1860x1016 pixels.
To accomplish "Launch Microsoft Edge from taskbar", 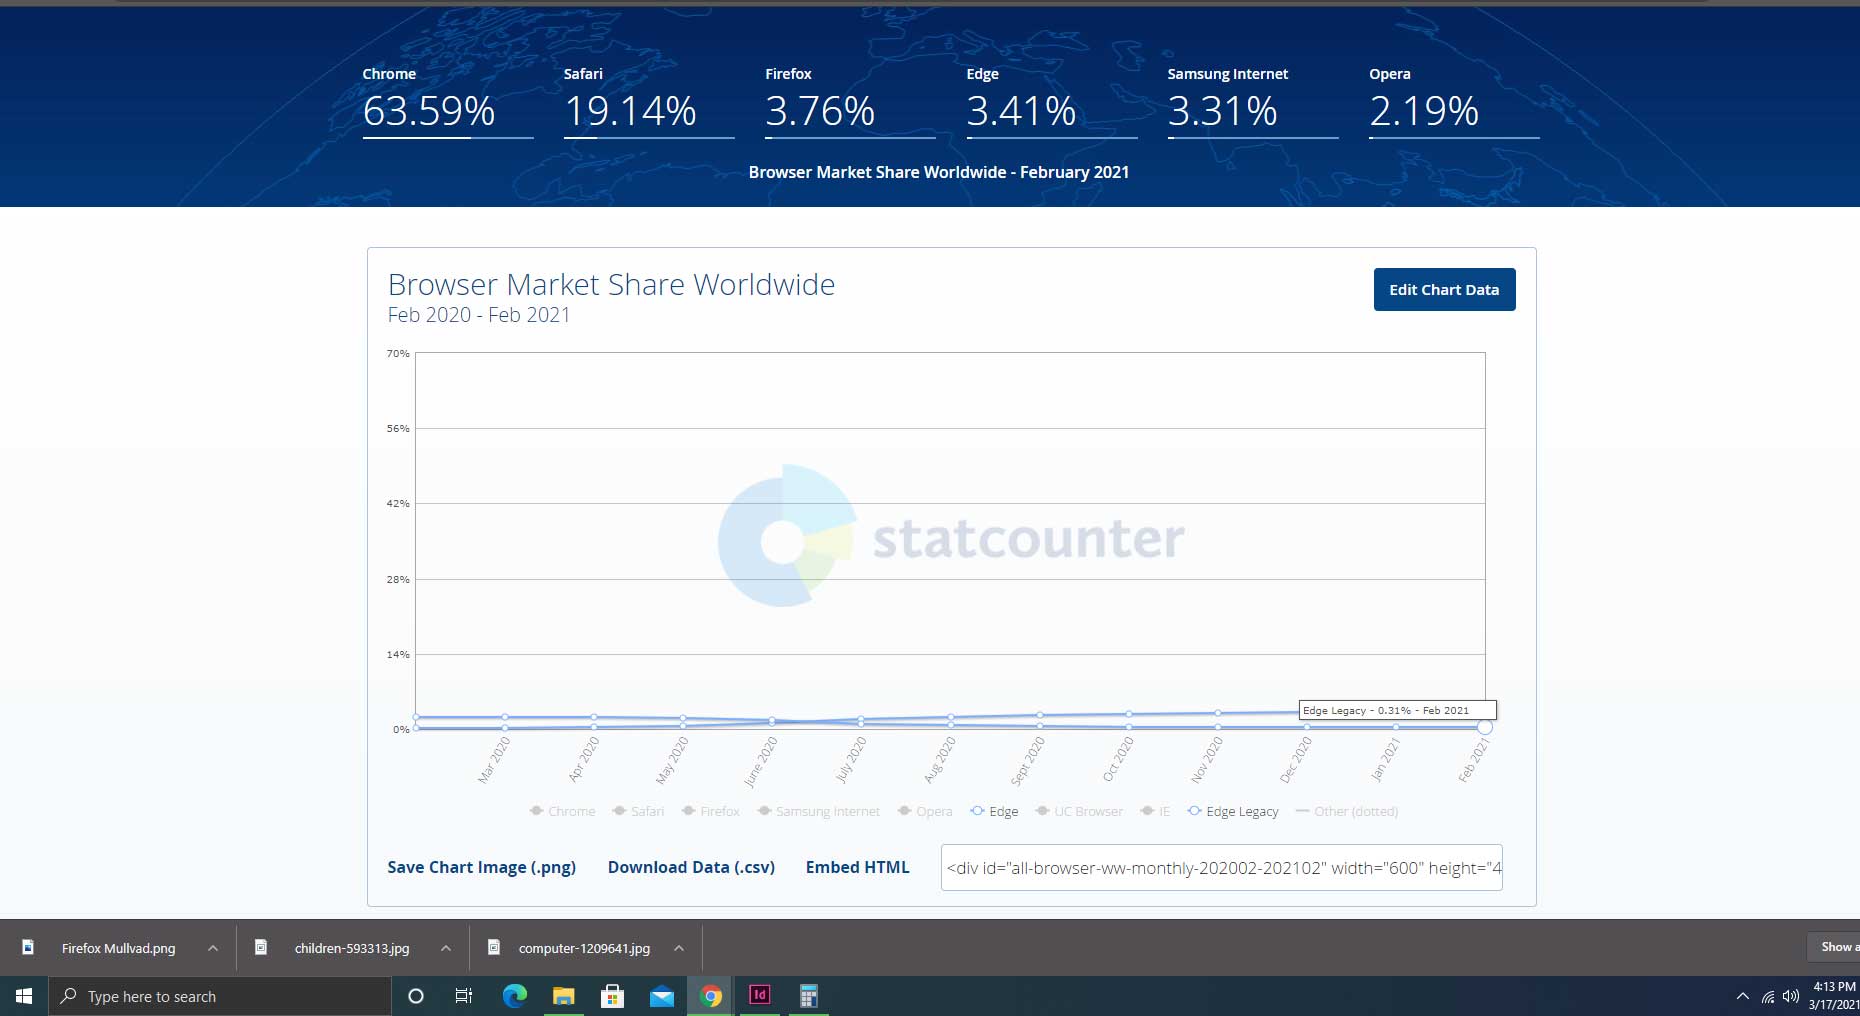I will tap(515, 996).
